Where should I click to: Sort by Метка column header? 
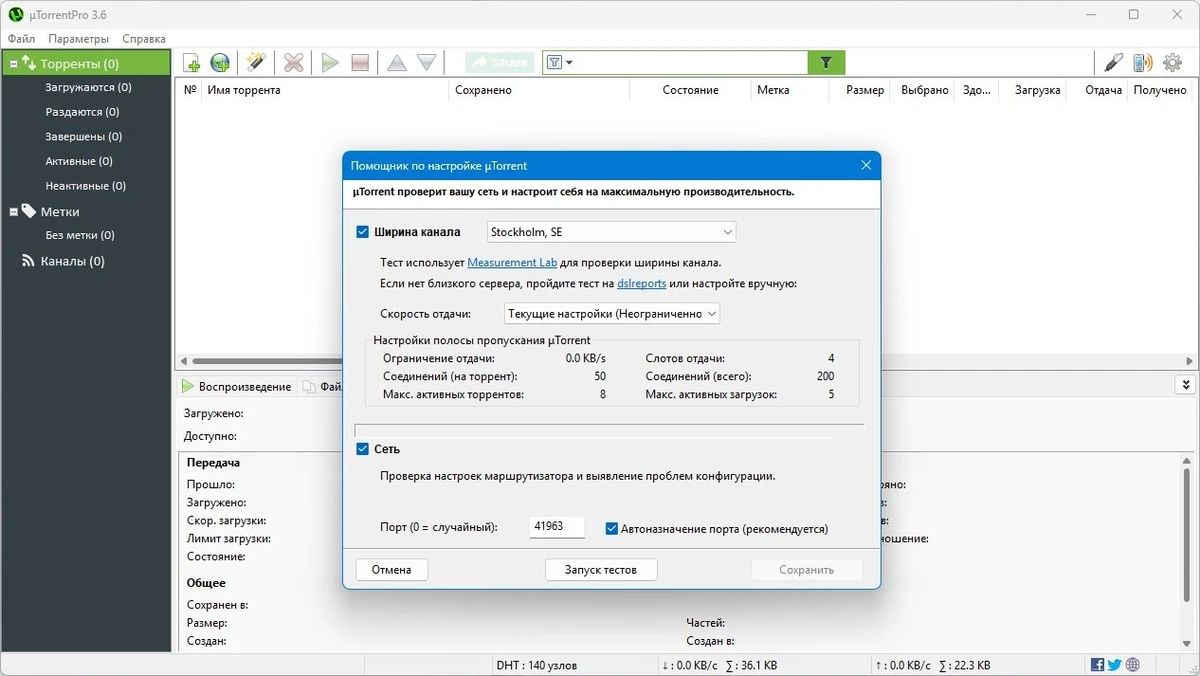tap(773, 90)
